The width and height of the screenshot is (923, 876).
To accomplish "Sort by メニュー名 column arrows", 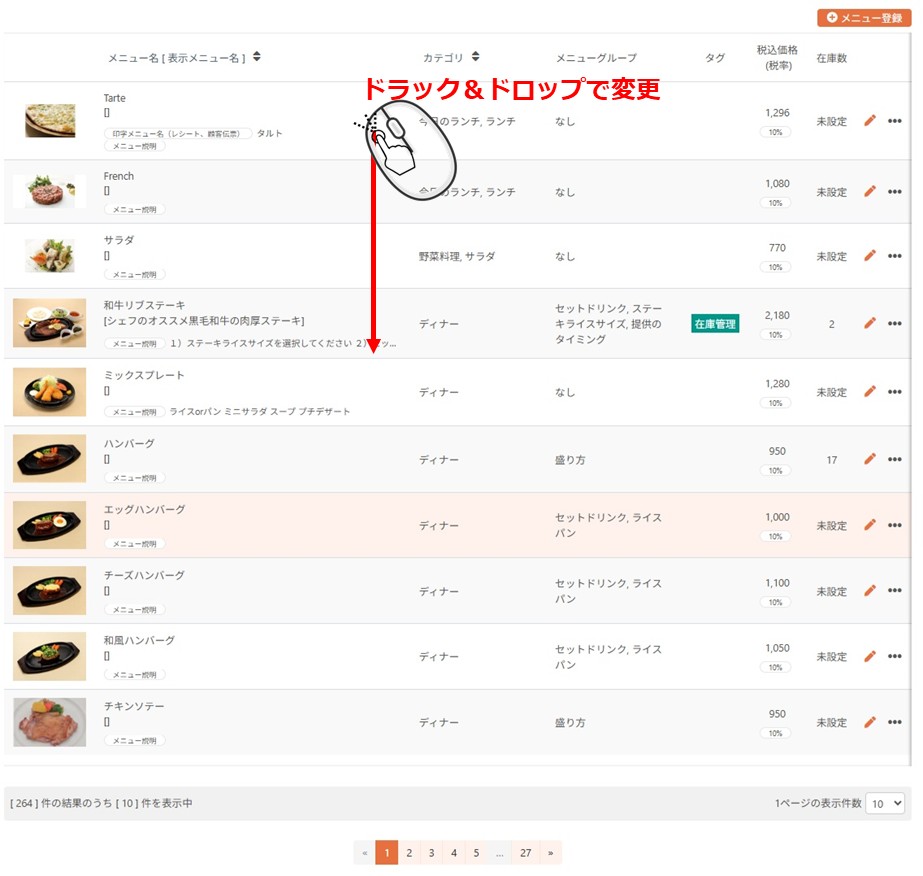I will [x=257, y=57].
